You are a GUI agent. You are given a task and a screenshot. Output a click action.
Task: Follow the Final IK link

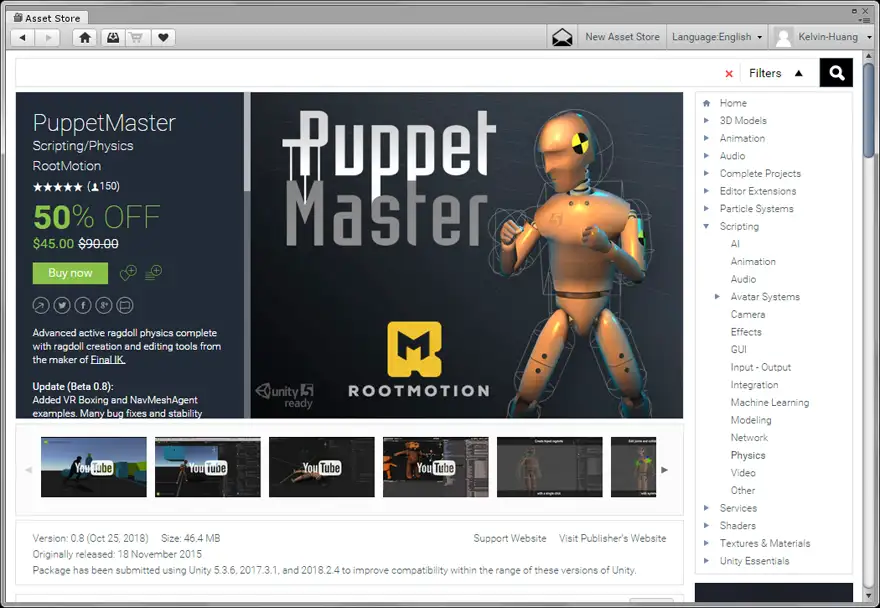108,360
